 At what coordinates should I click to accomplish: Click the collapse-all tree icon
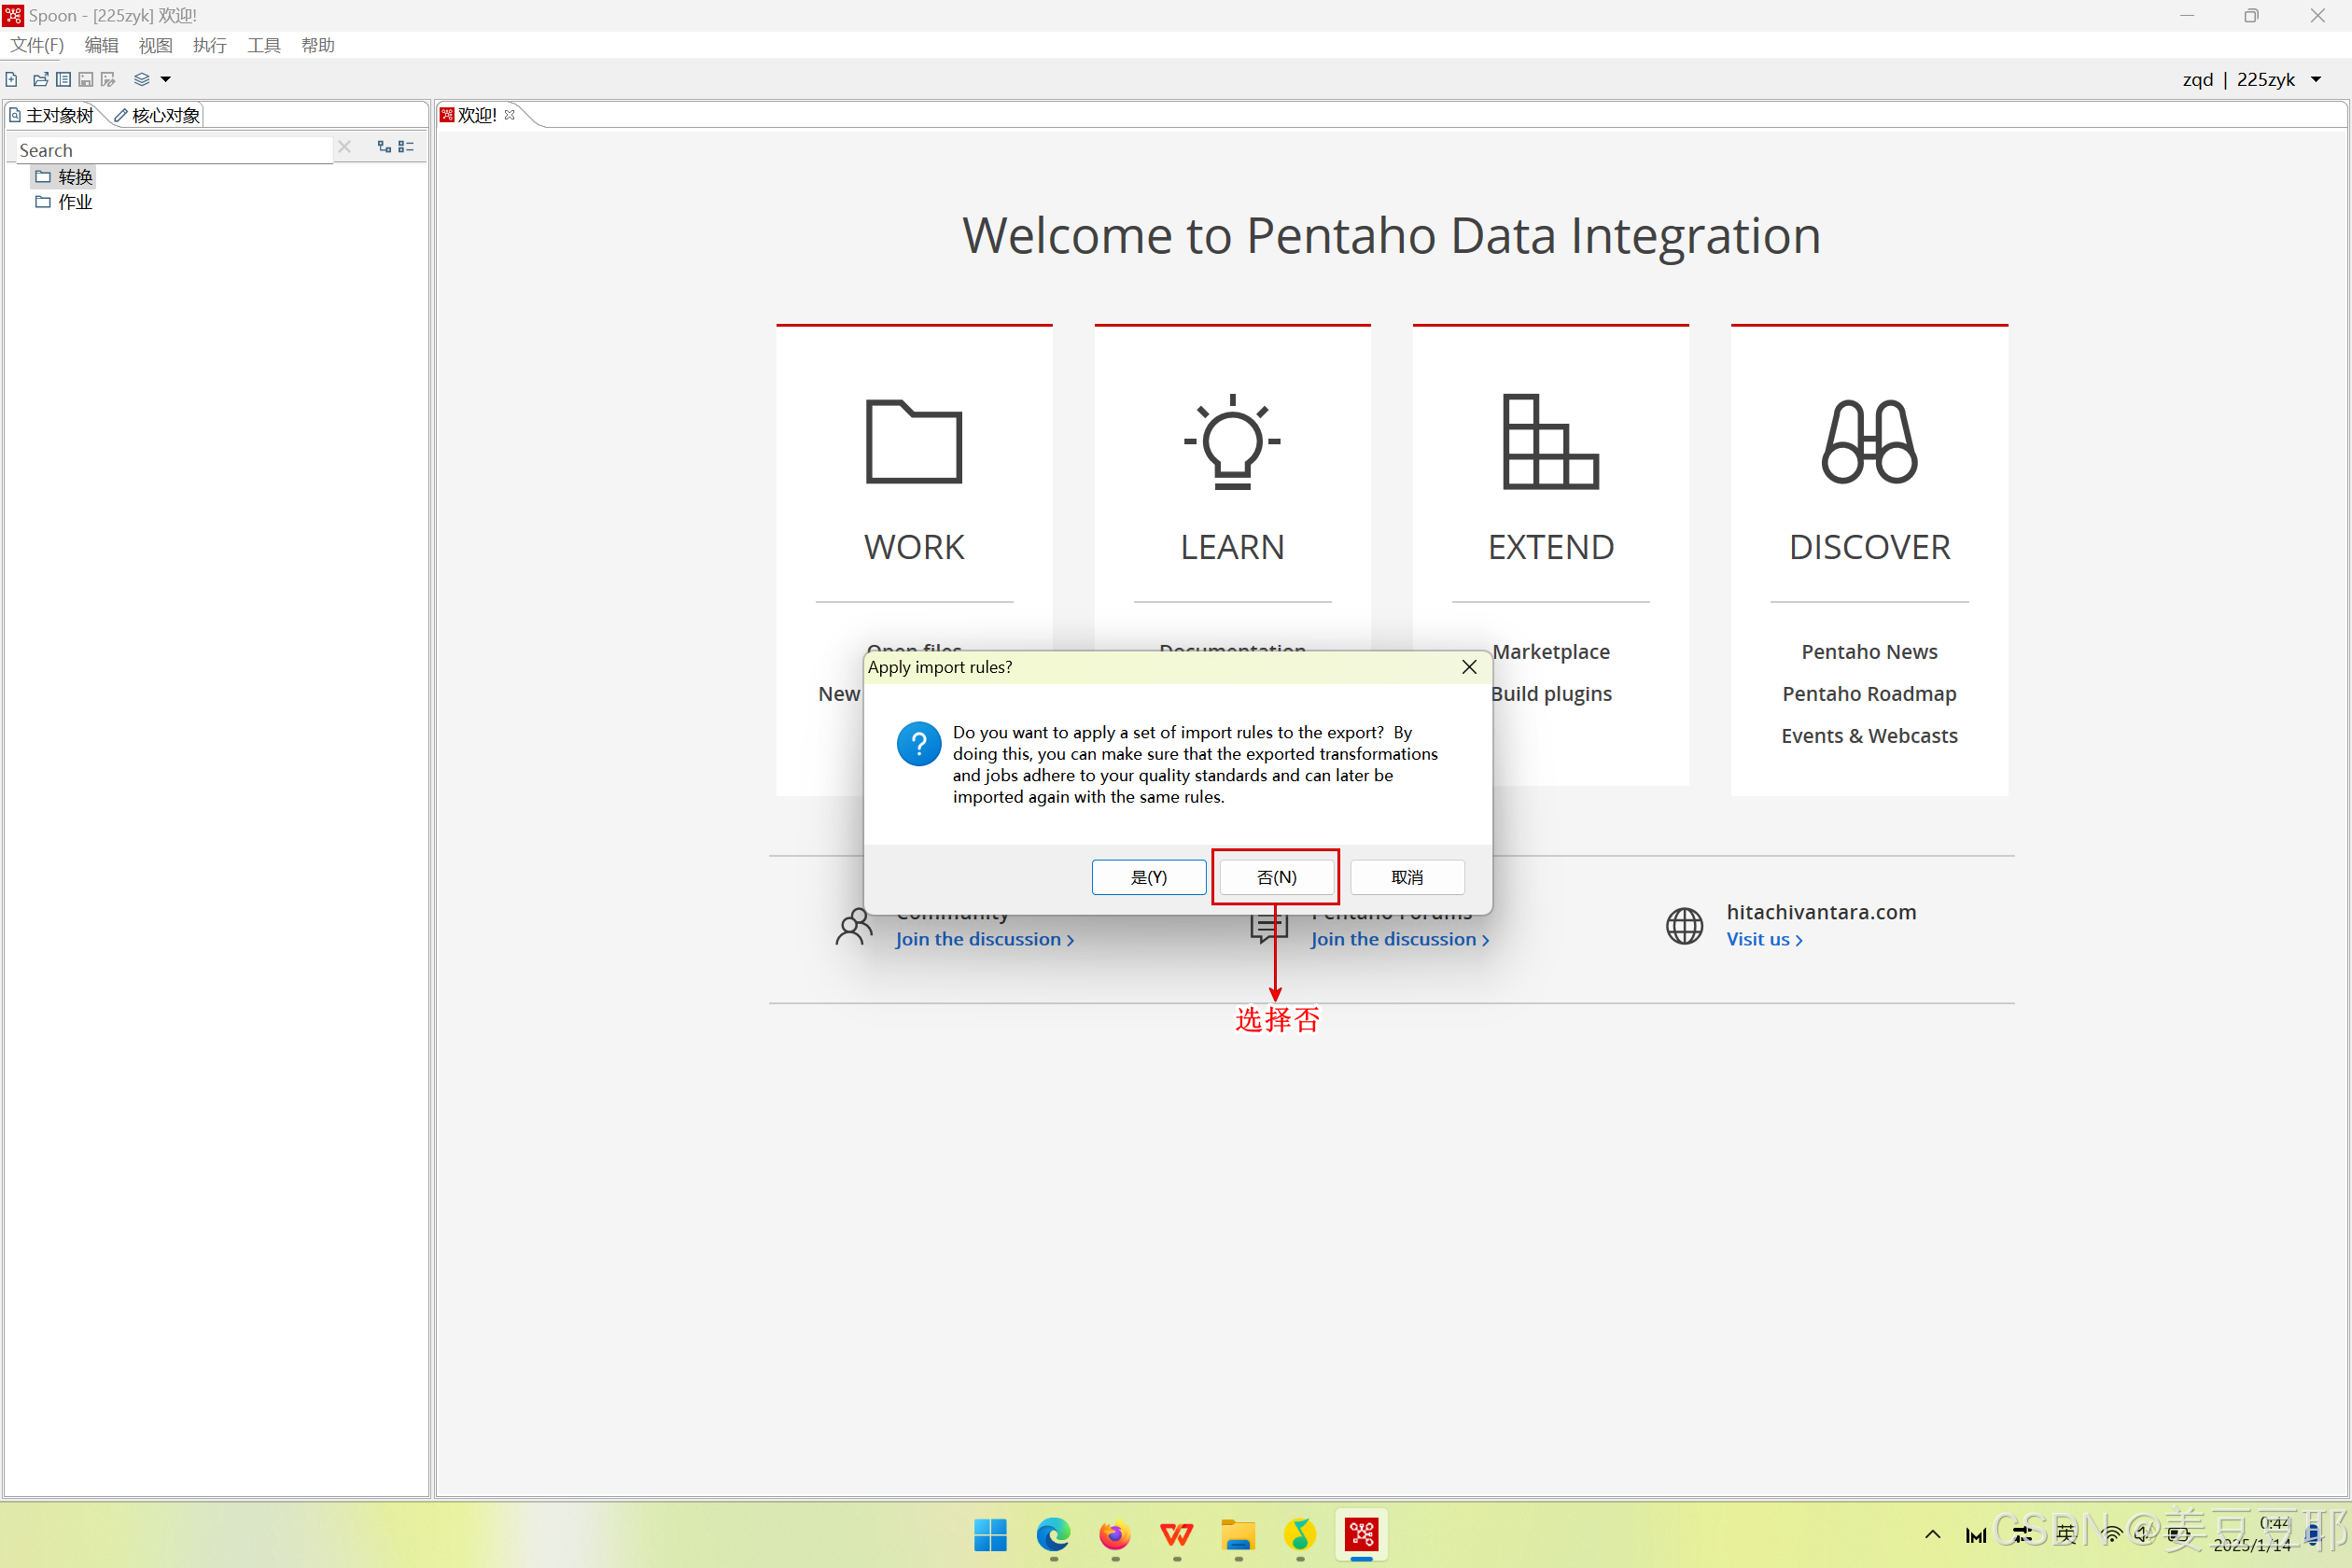pos(406,147)
